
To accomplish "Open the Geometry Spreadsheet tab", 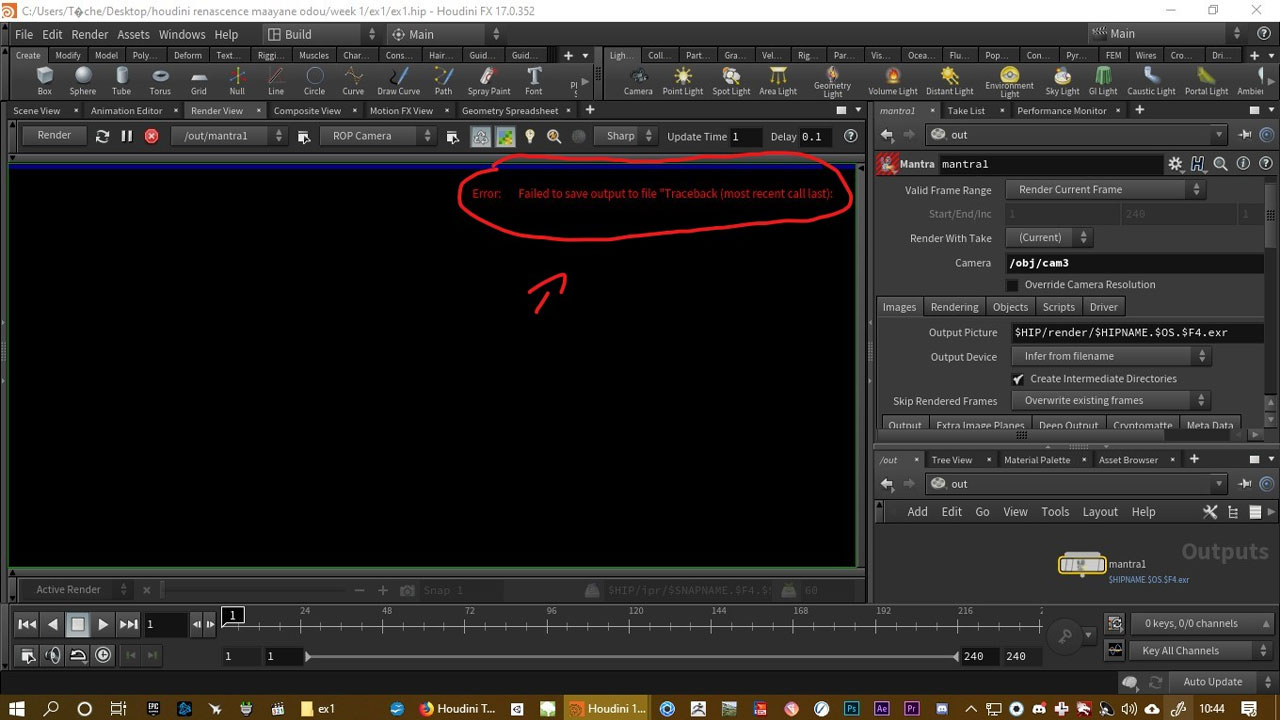I will point(512,110).
